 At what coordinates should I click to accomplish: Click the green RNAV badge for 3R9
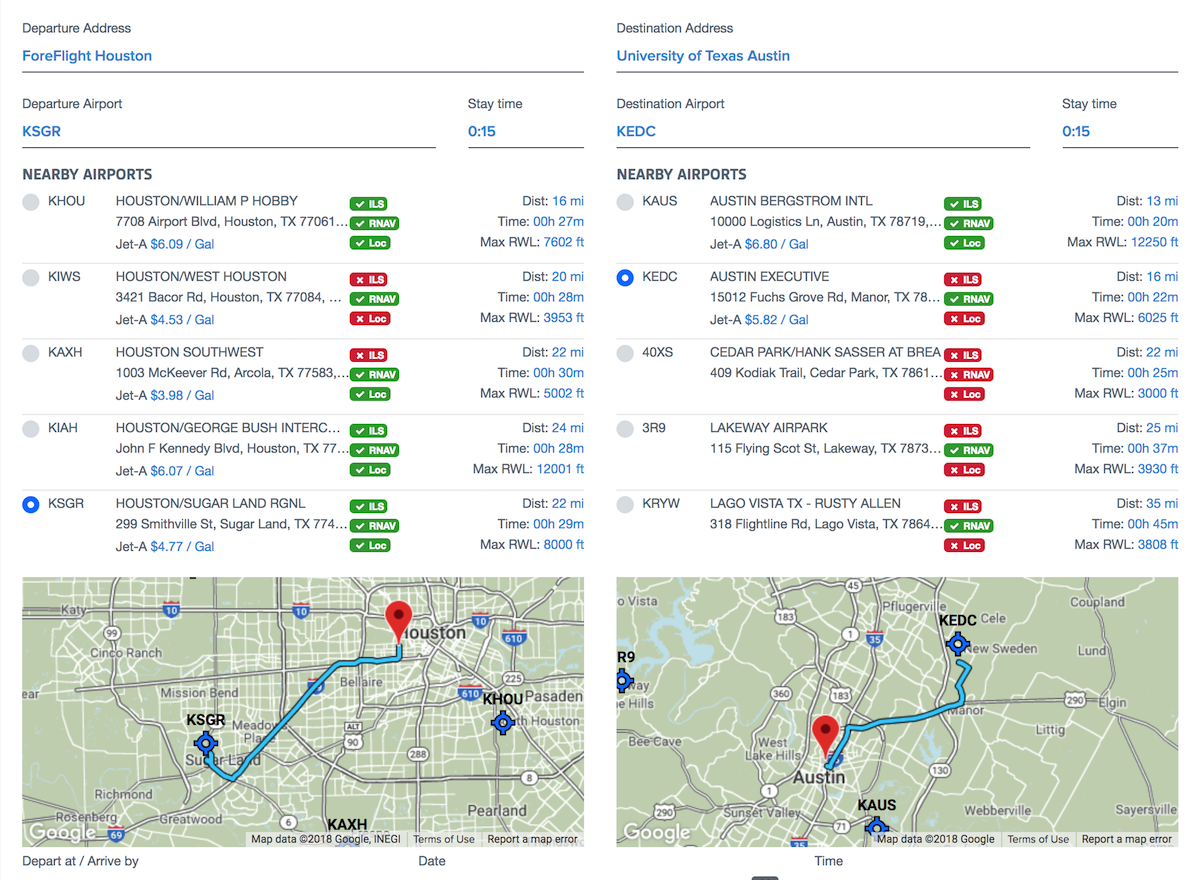click(968, 450)
